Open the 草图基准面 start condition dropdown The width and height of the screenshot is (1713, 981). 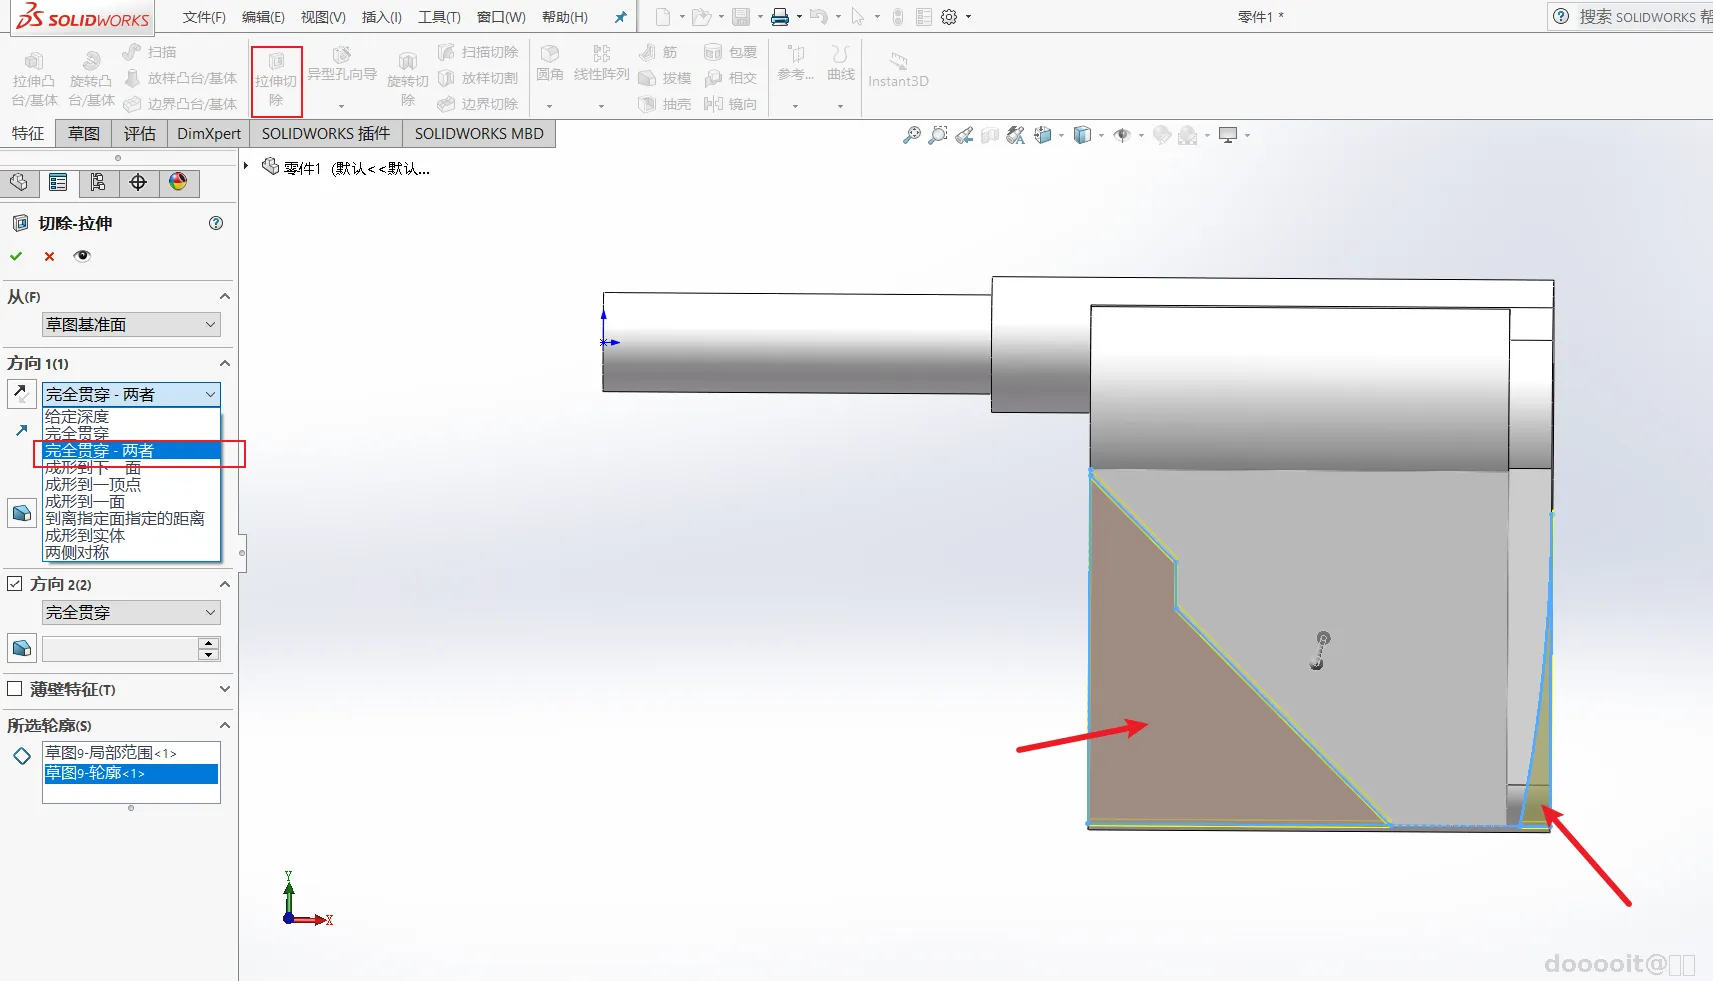(131, 325)
